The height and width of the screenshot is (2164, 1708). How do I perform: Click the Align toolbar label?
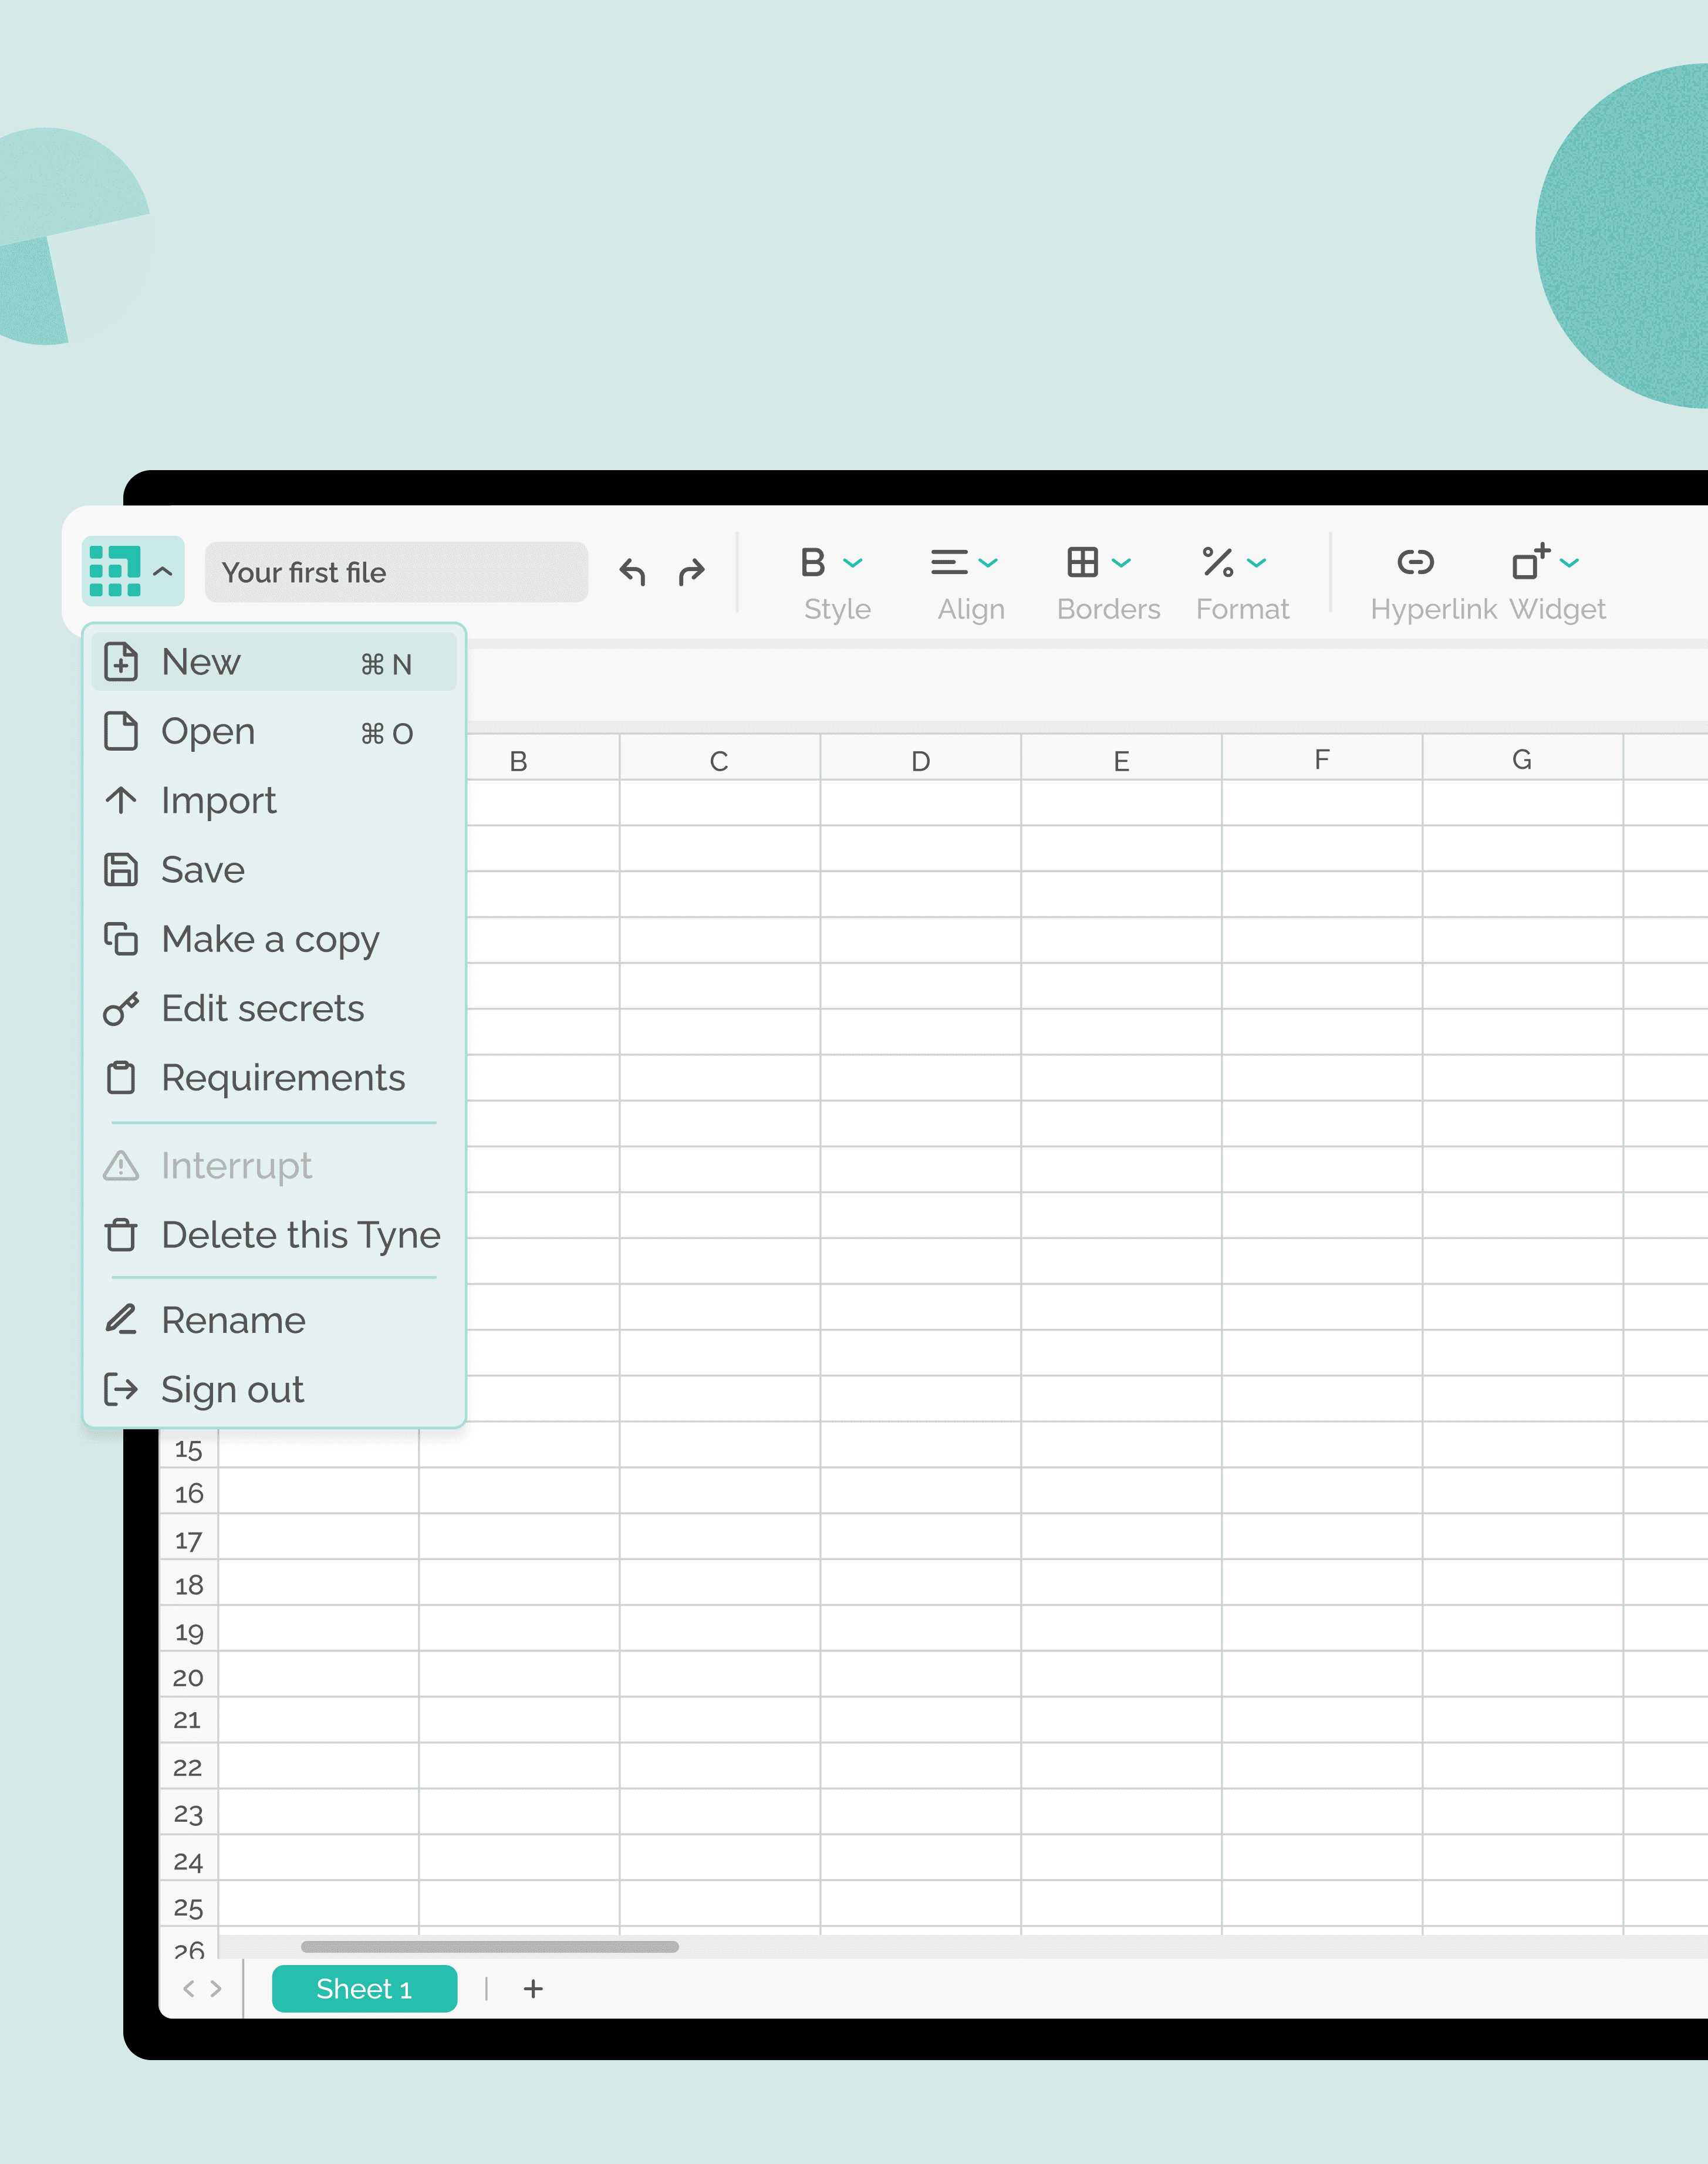[x=971, y=609]
